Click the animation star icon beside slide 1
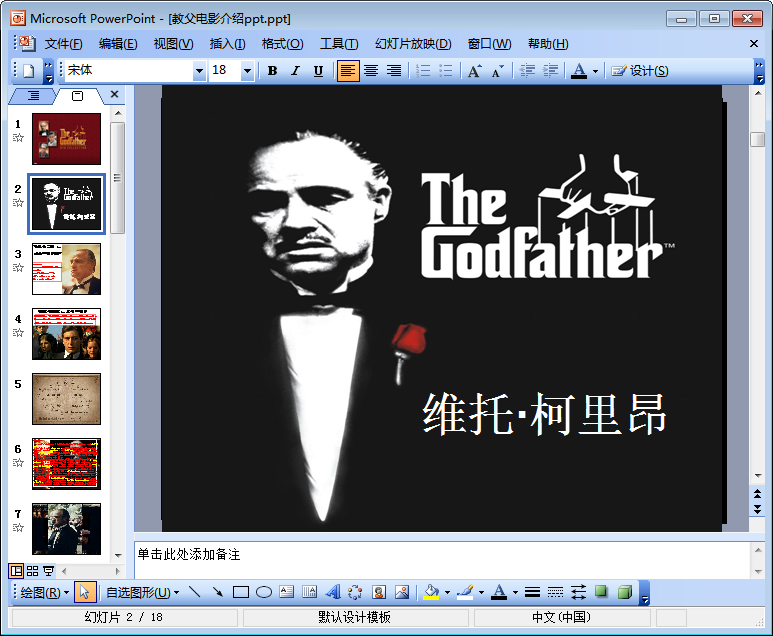 18,138
